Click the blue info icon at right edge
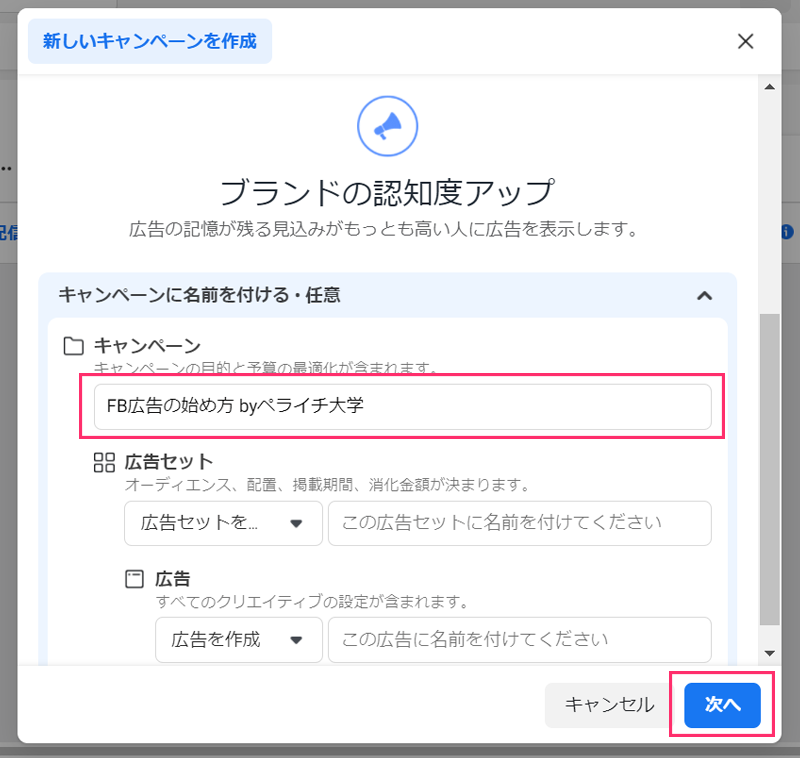The image size is (800, 758). click(787, 231)
